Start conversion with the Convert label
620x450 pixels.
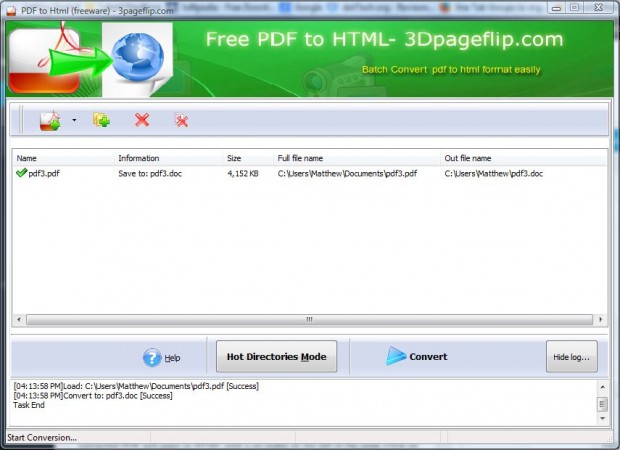click(x=428, y=357)
